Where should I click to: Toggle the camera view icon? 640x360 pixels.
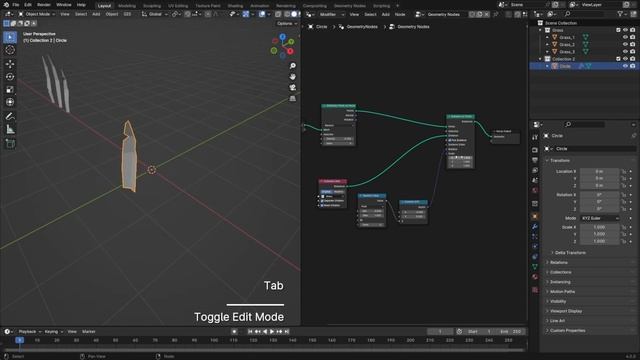(x=293, y=87)
